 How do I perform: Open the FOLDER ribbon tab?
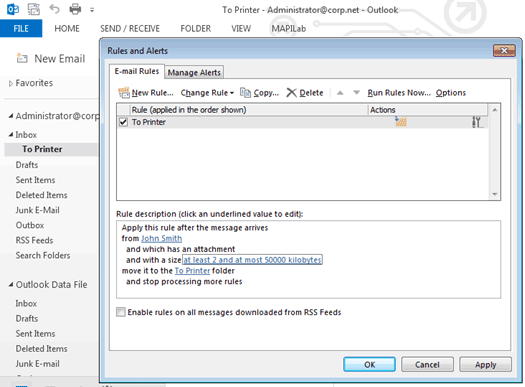[196, 28]
